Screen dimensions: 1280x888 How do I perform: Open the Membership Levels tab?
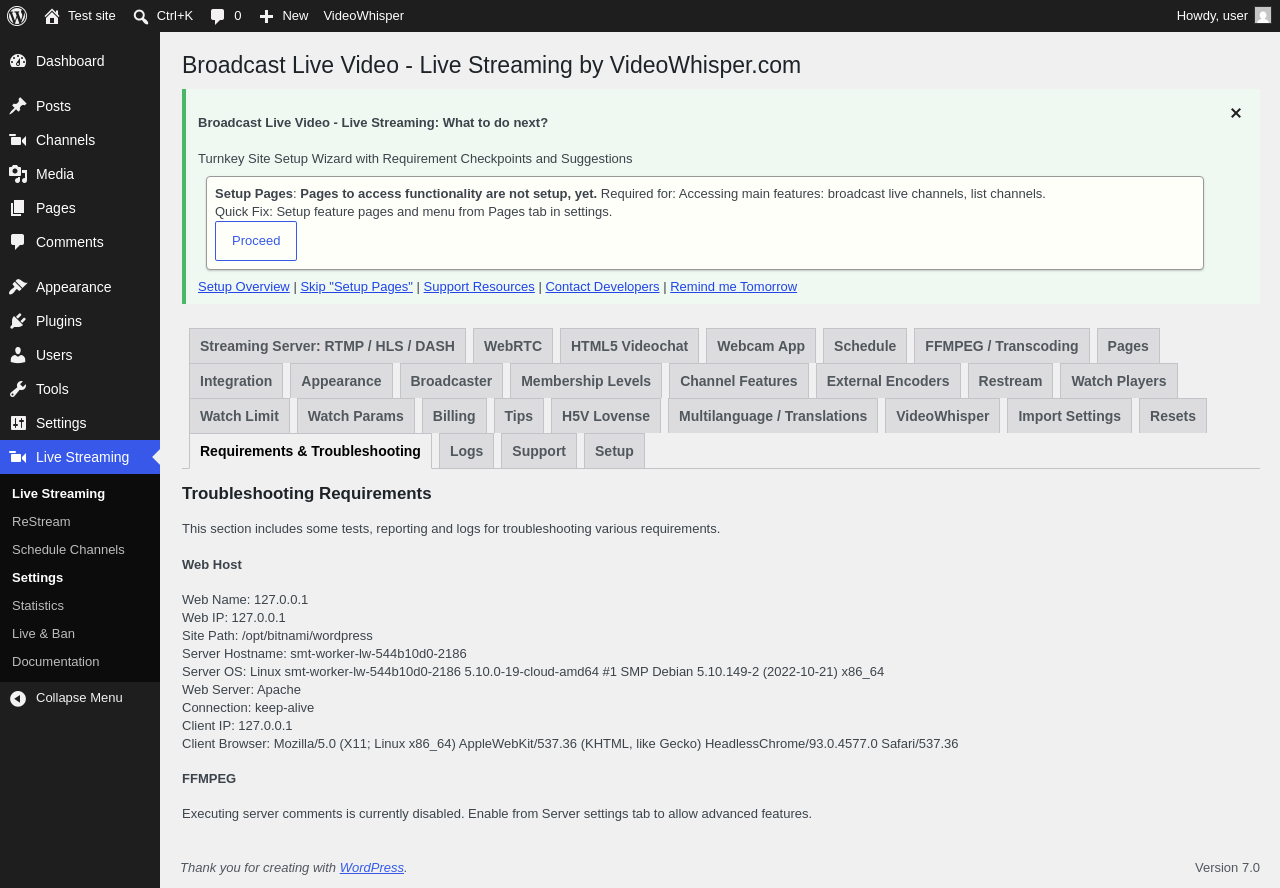[586, 381]
